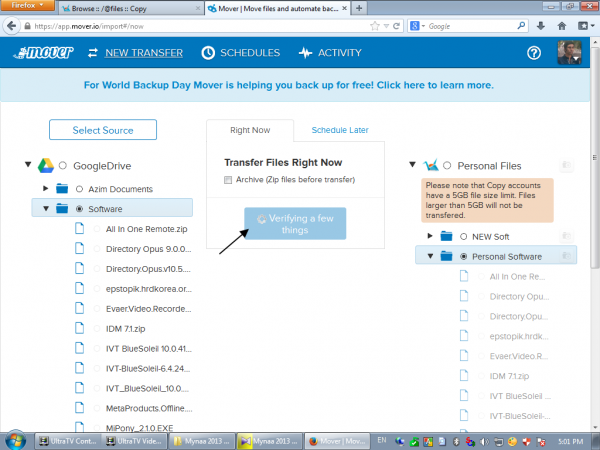
Task: Select the NEW Soft radio button
Action: 463,236
